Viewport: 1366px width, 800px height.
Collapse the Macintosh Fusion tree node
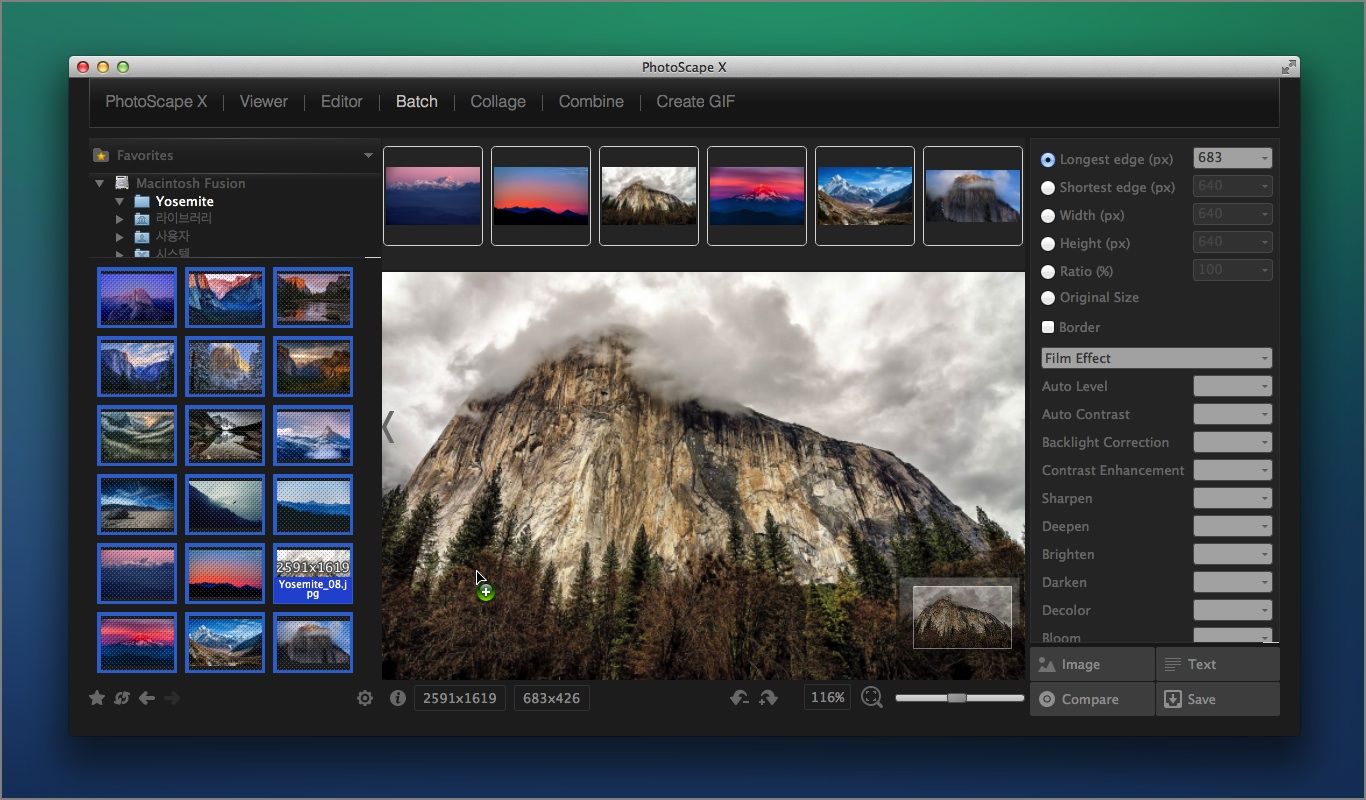pyautogui.click(x=99, y=183)
